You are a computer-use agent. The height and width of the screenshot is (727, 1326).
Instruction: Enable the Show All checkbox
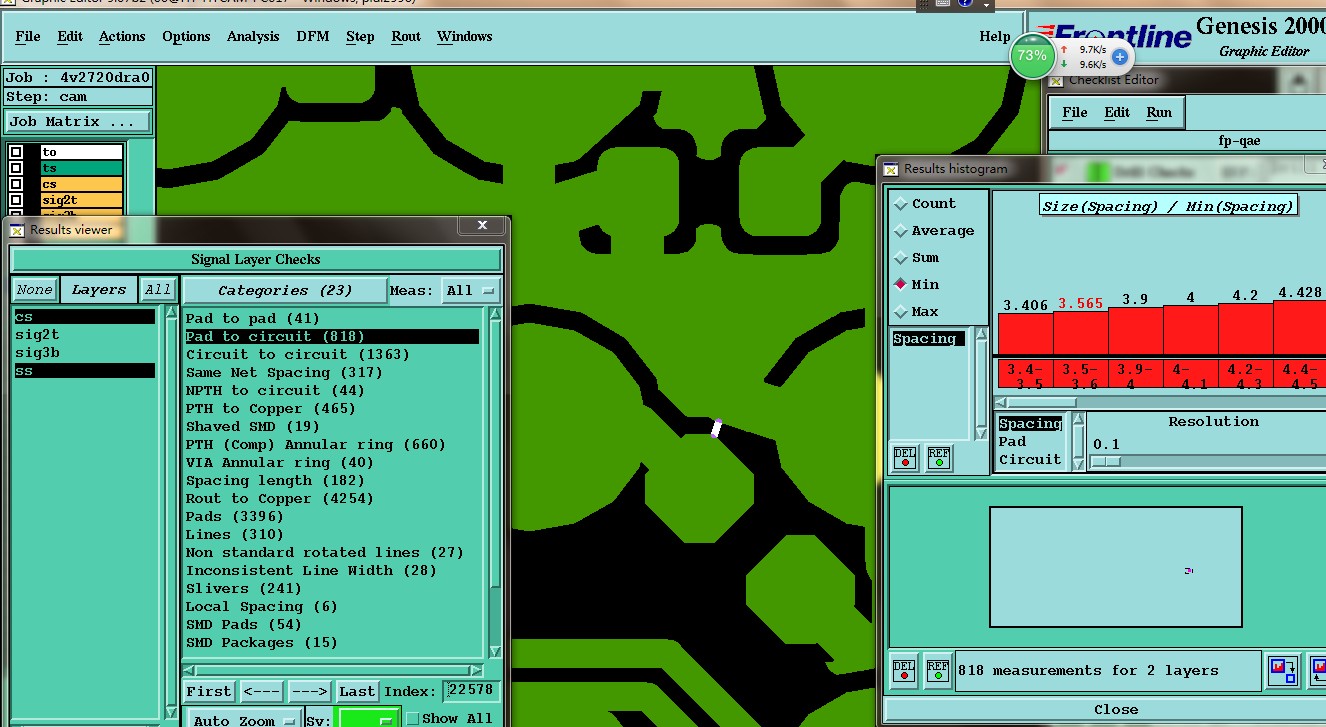coord(412,719)
